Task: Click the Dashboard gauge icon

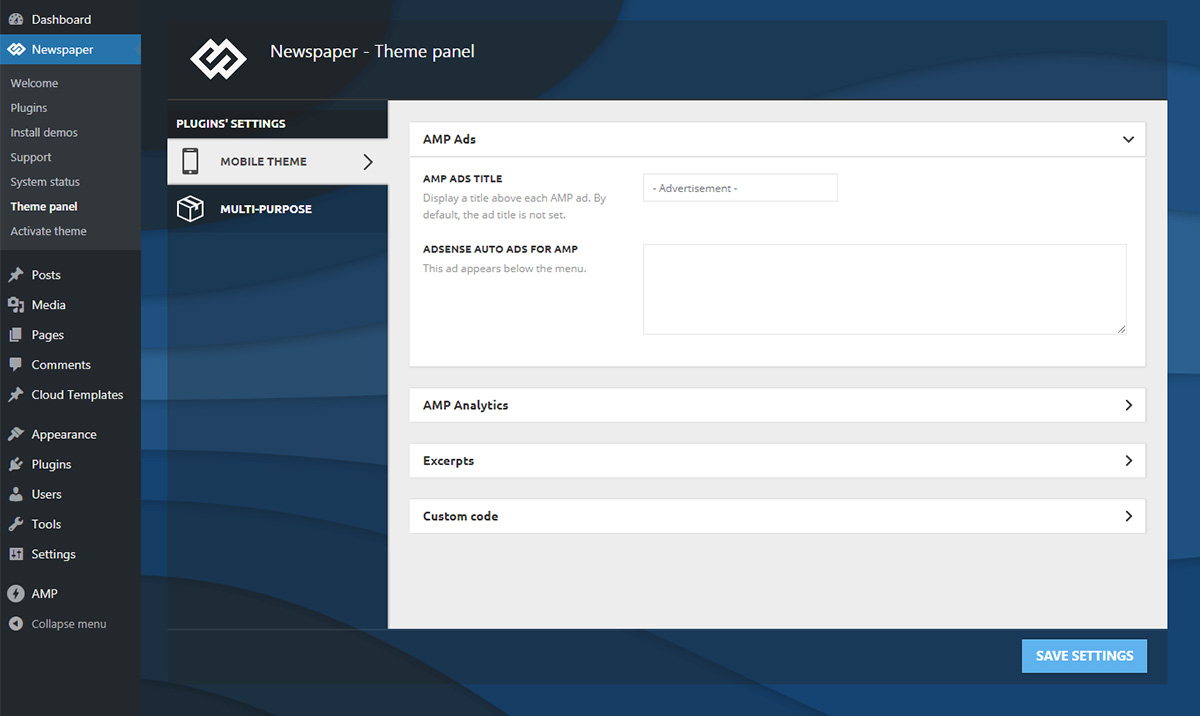Action: [16, 19]
